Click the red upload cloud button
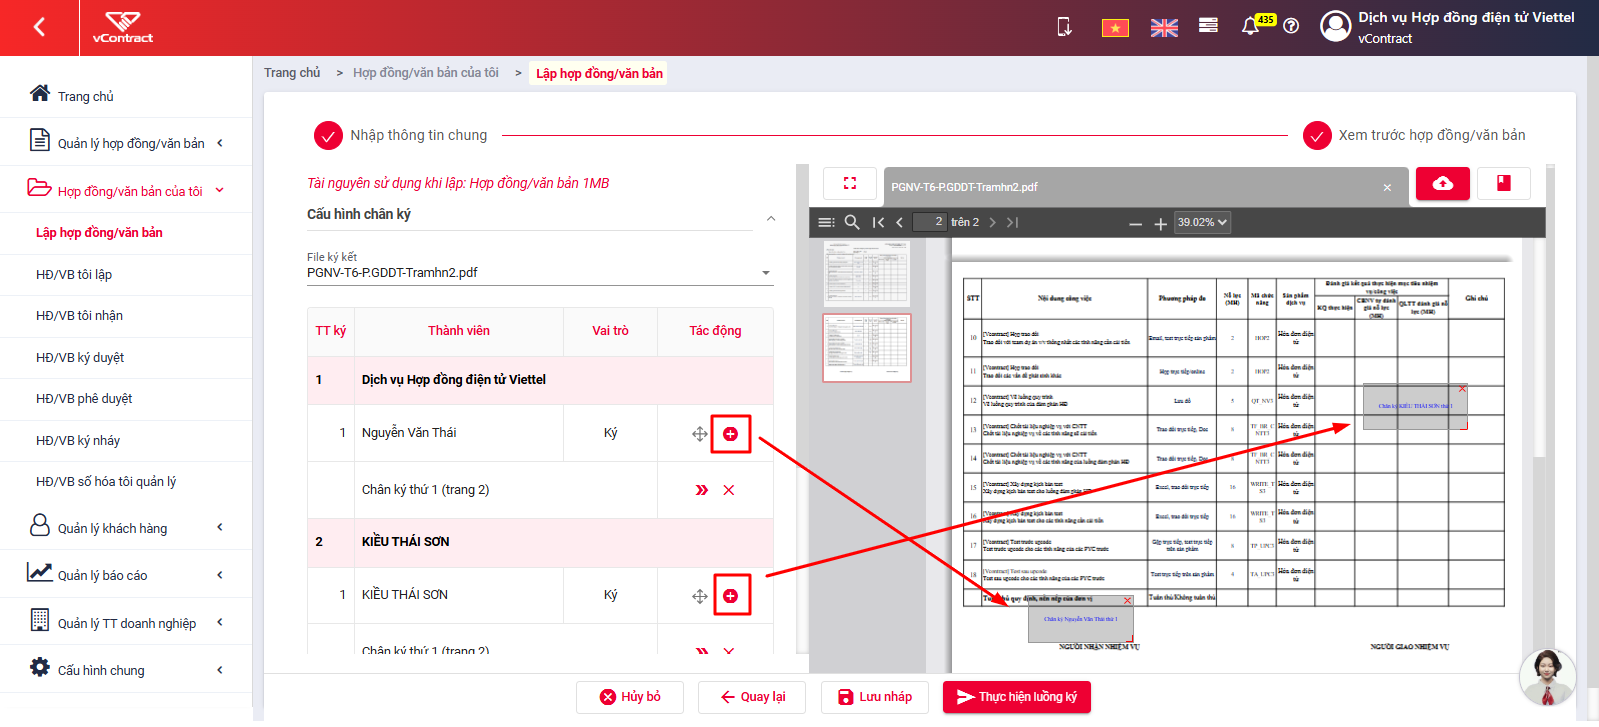Screen dimensions: 1599x727 pos(1443,184)
